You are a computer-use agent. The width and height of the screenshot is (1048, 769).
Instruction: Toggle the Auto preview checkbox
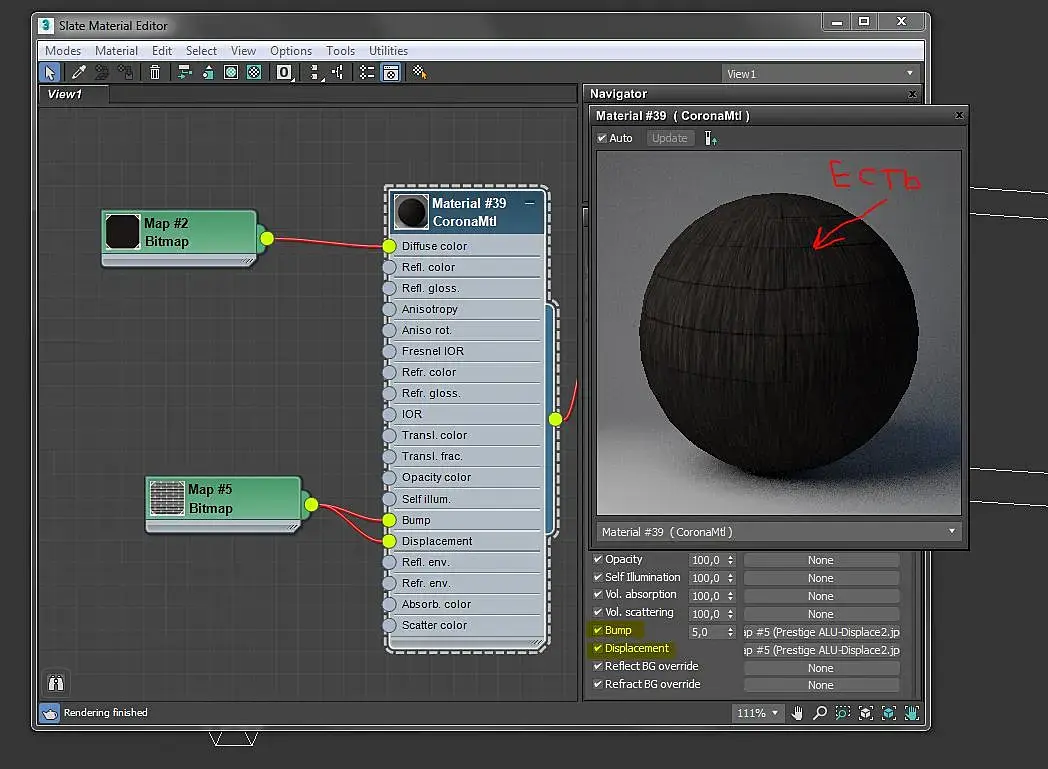(x=602, y=138)
